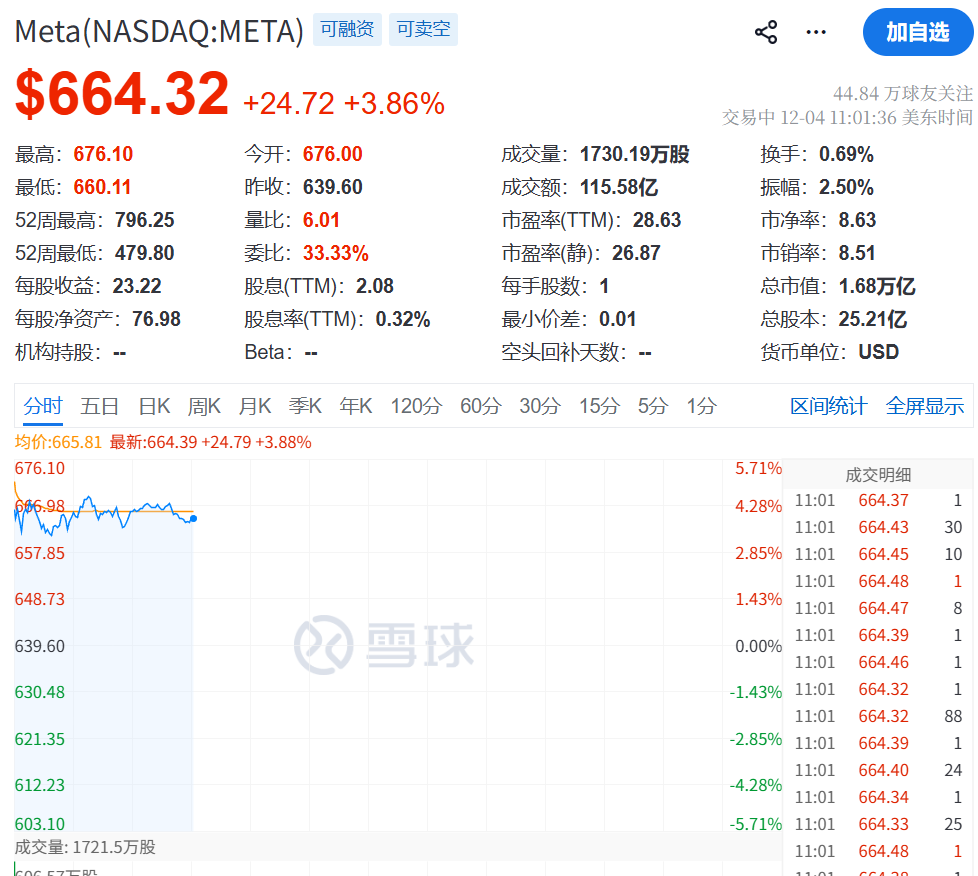
Task: Select the 周K view
Action: pos(204,406)
